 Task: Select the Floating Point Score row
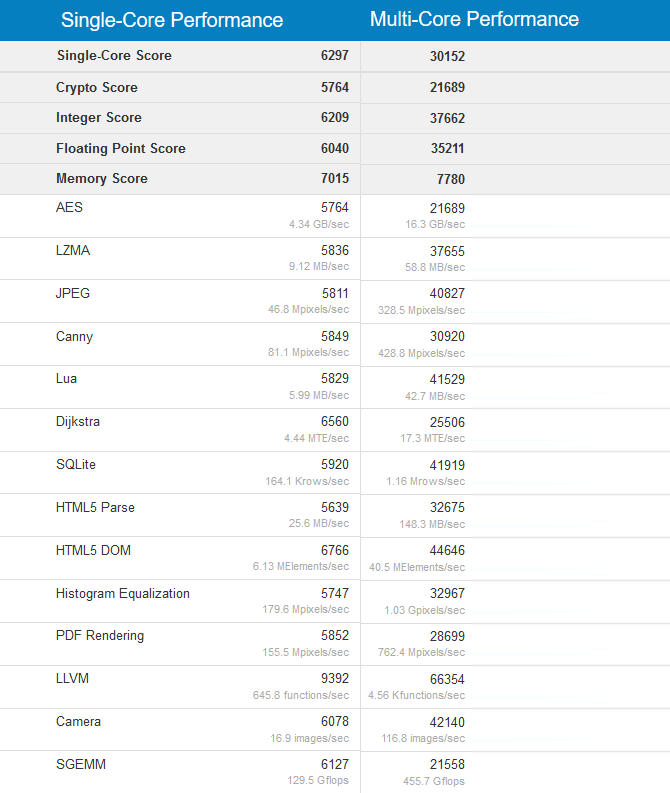[335, 148]
